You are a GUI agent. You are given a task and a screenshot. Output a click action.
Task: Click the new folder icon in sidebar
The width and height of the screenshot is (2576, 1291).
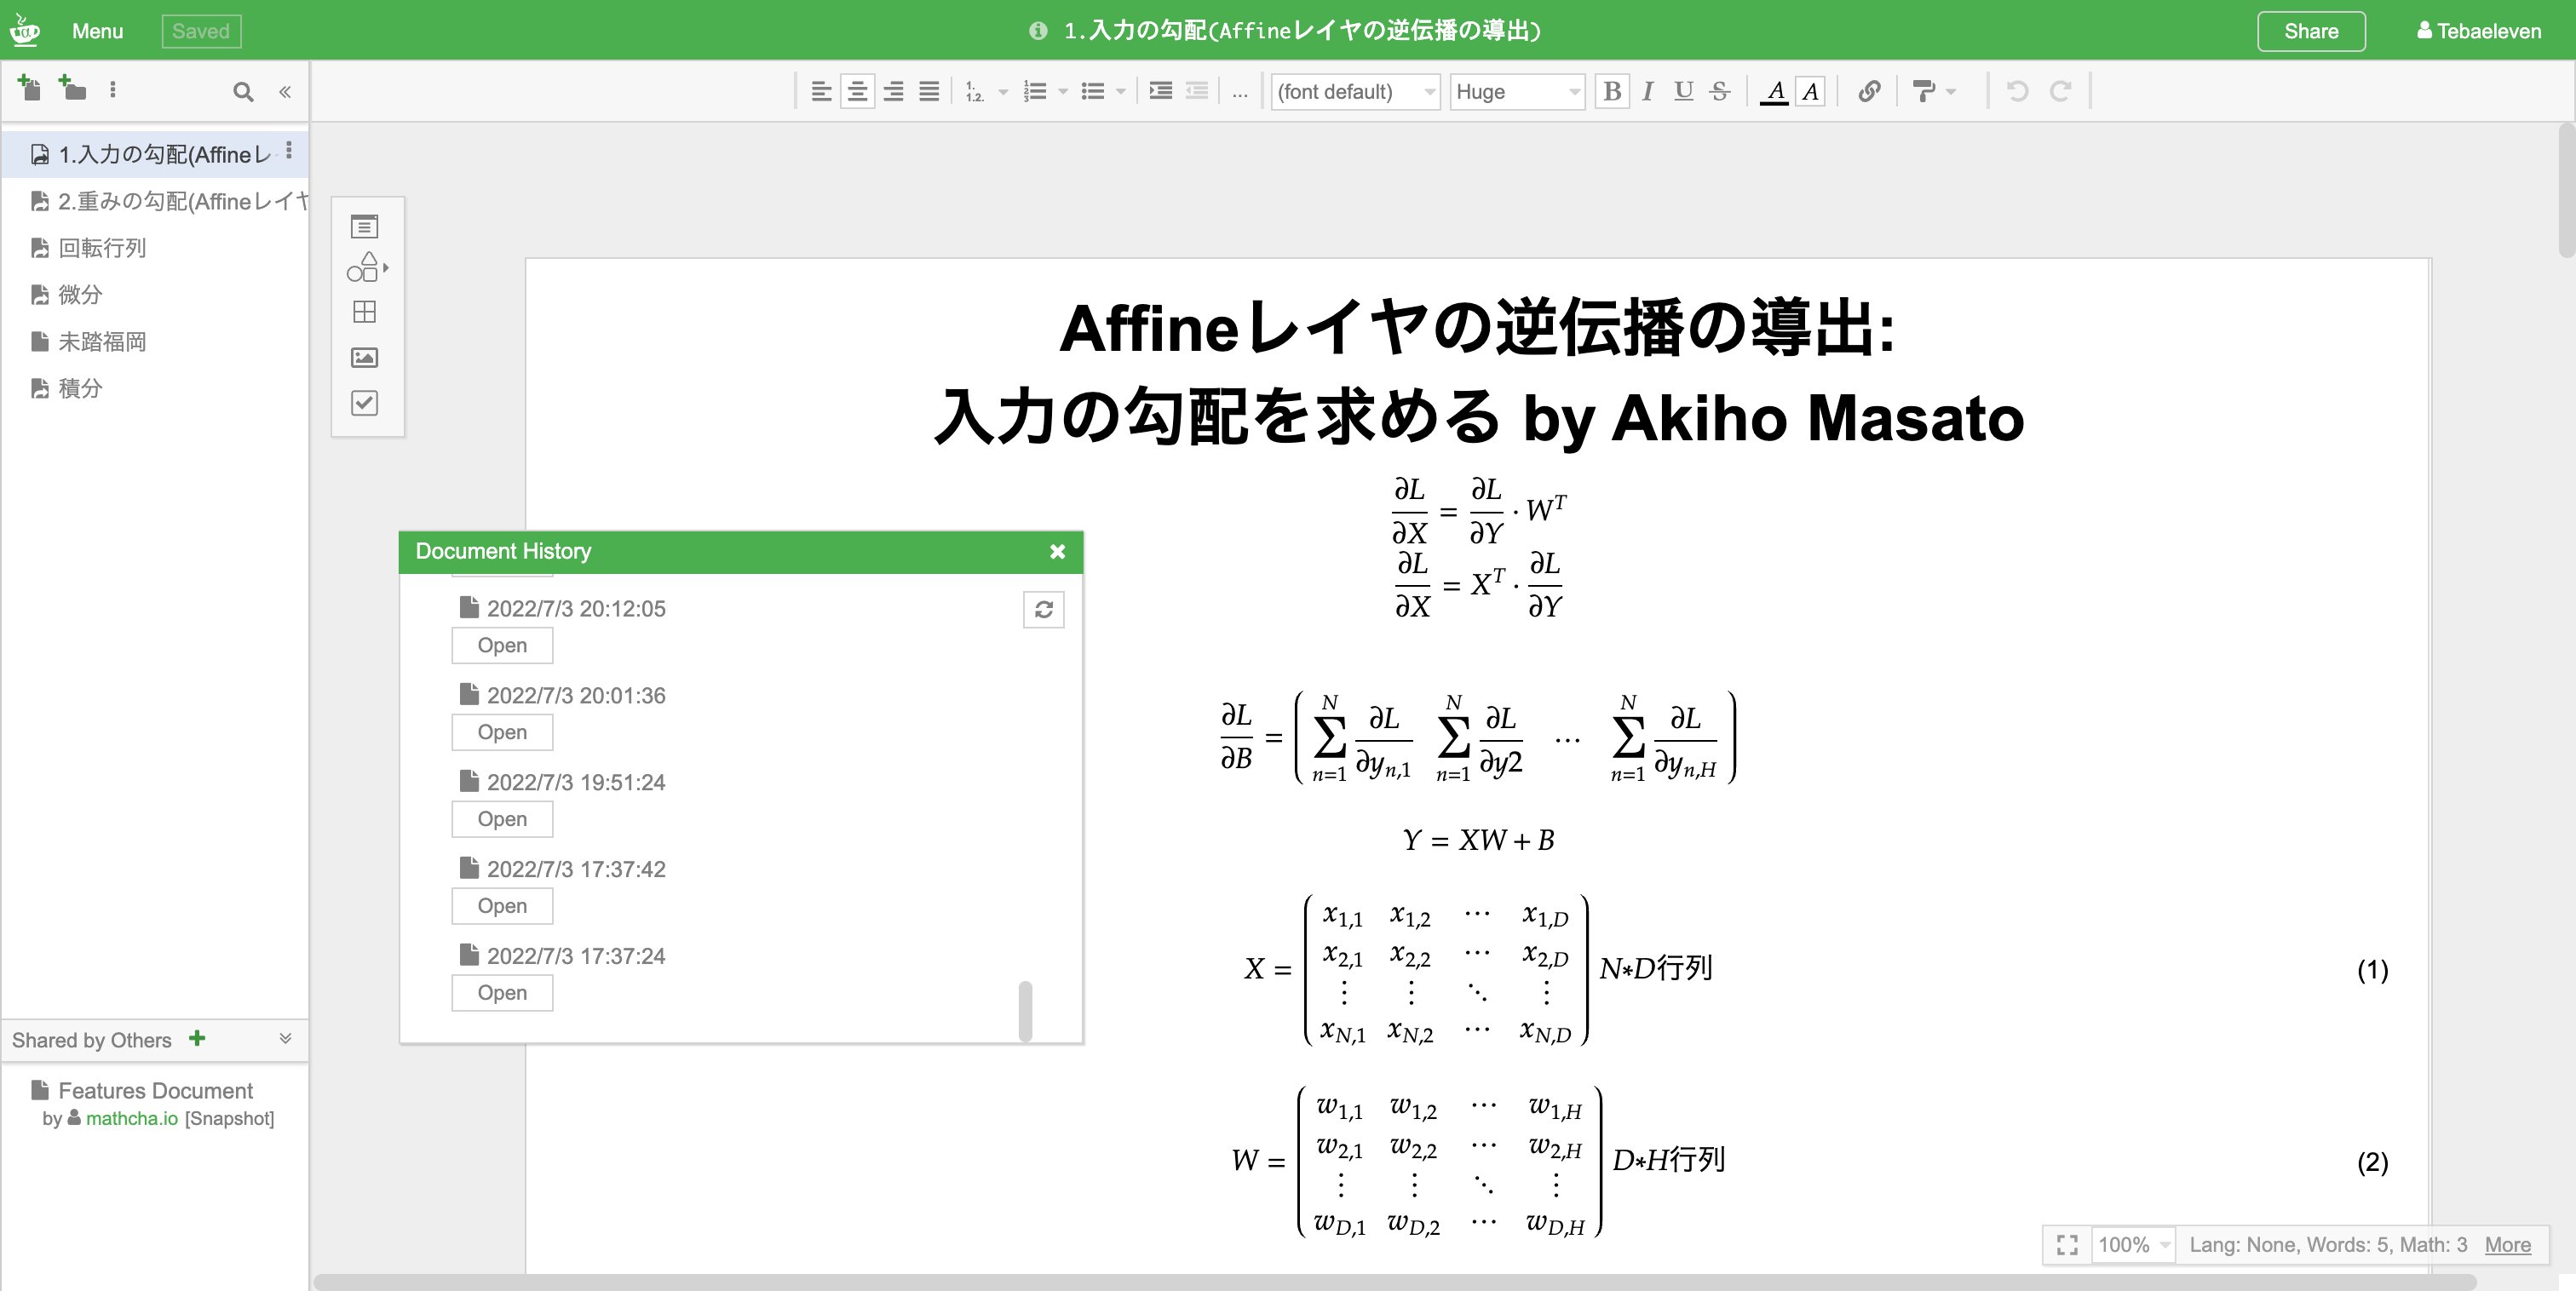click(72, 89)
